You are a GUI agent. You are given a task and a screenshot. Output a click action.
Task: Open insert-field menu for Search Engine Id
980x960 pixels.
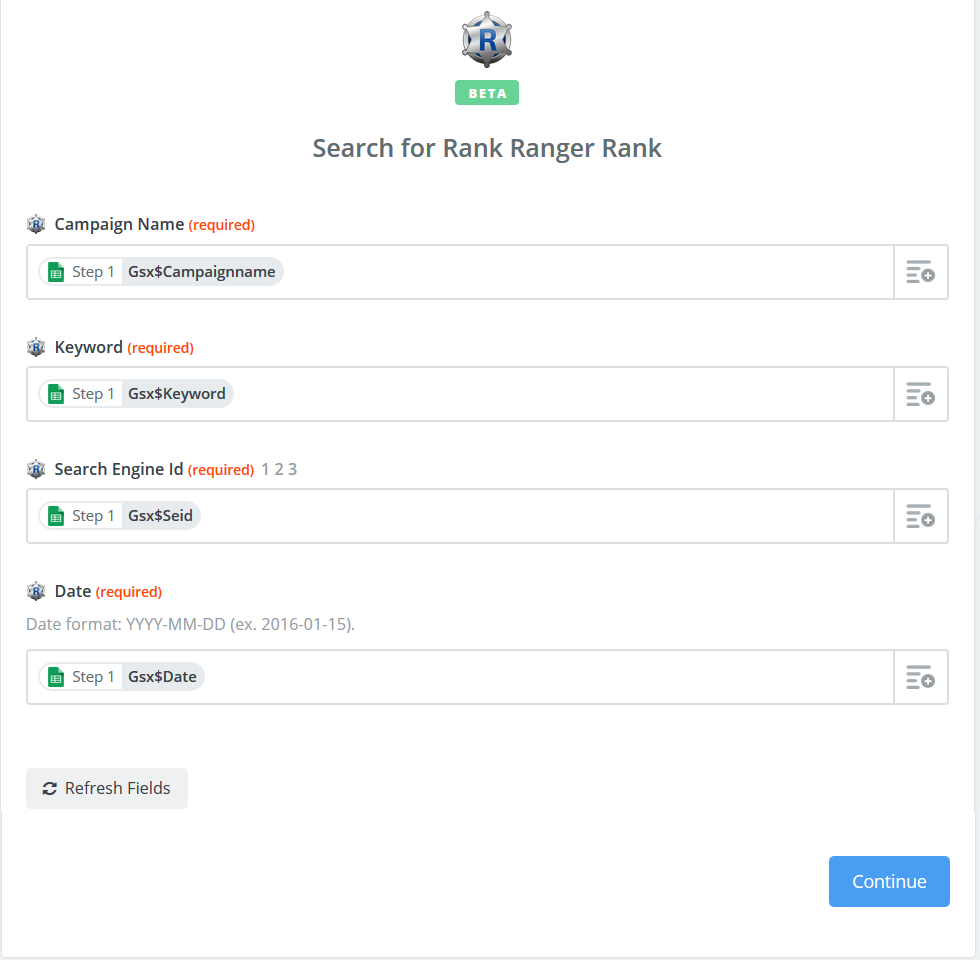(x=920, y=516)
